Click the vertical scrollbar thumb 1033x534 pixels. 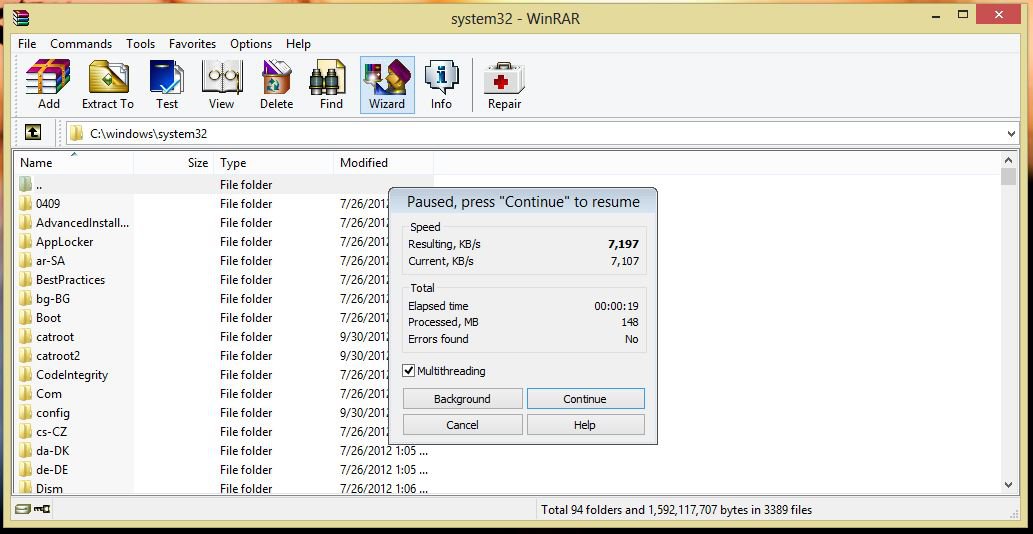tap(1008, 176)
